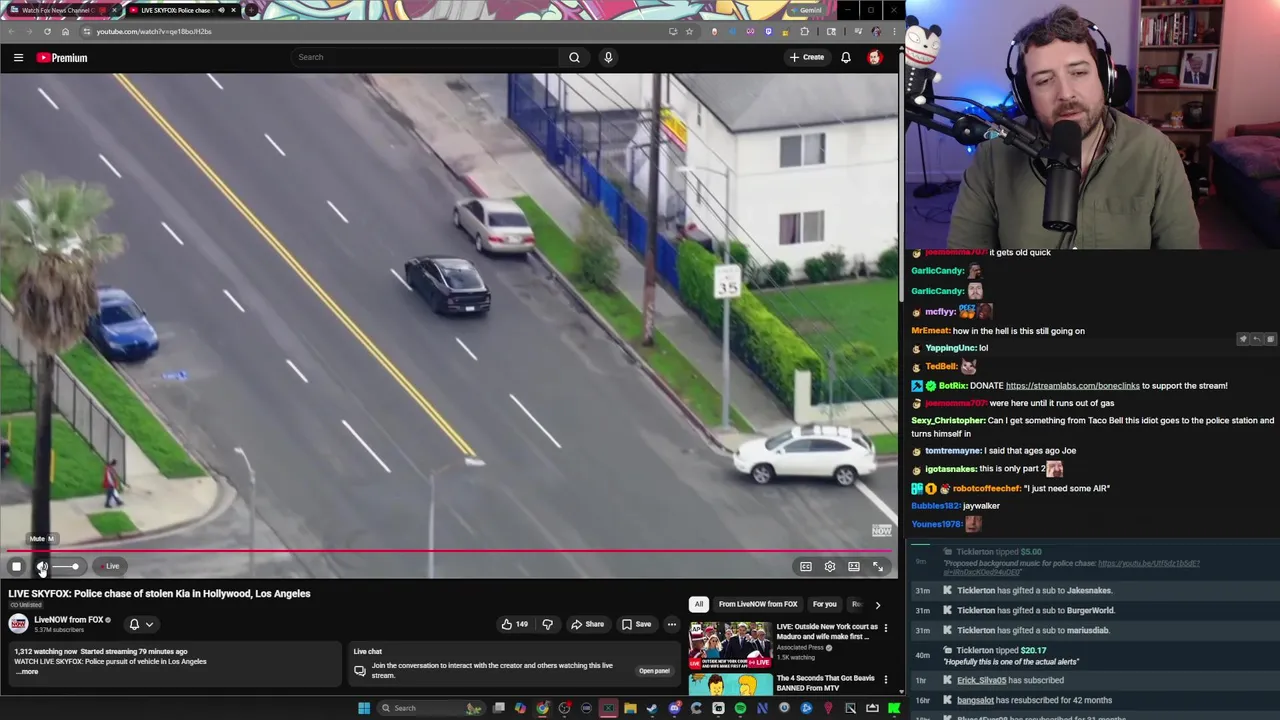This screenshot has height=720, width=1280.
Task: Go to the browser home page
Action: pos(65,31)
